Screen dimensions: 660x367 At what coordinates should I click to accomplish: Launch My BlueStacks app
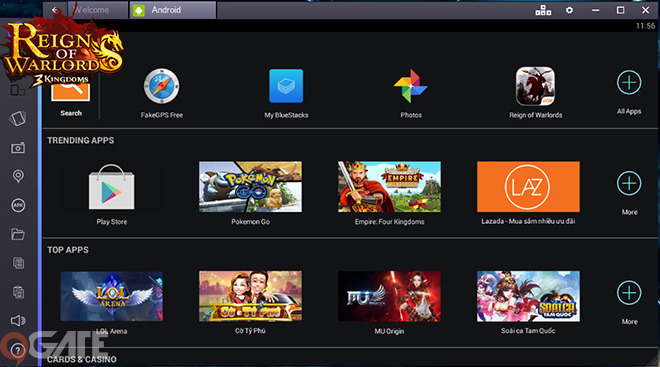(286, 86)
